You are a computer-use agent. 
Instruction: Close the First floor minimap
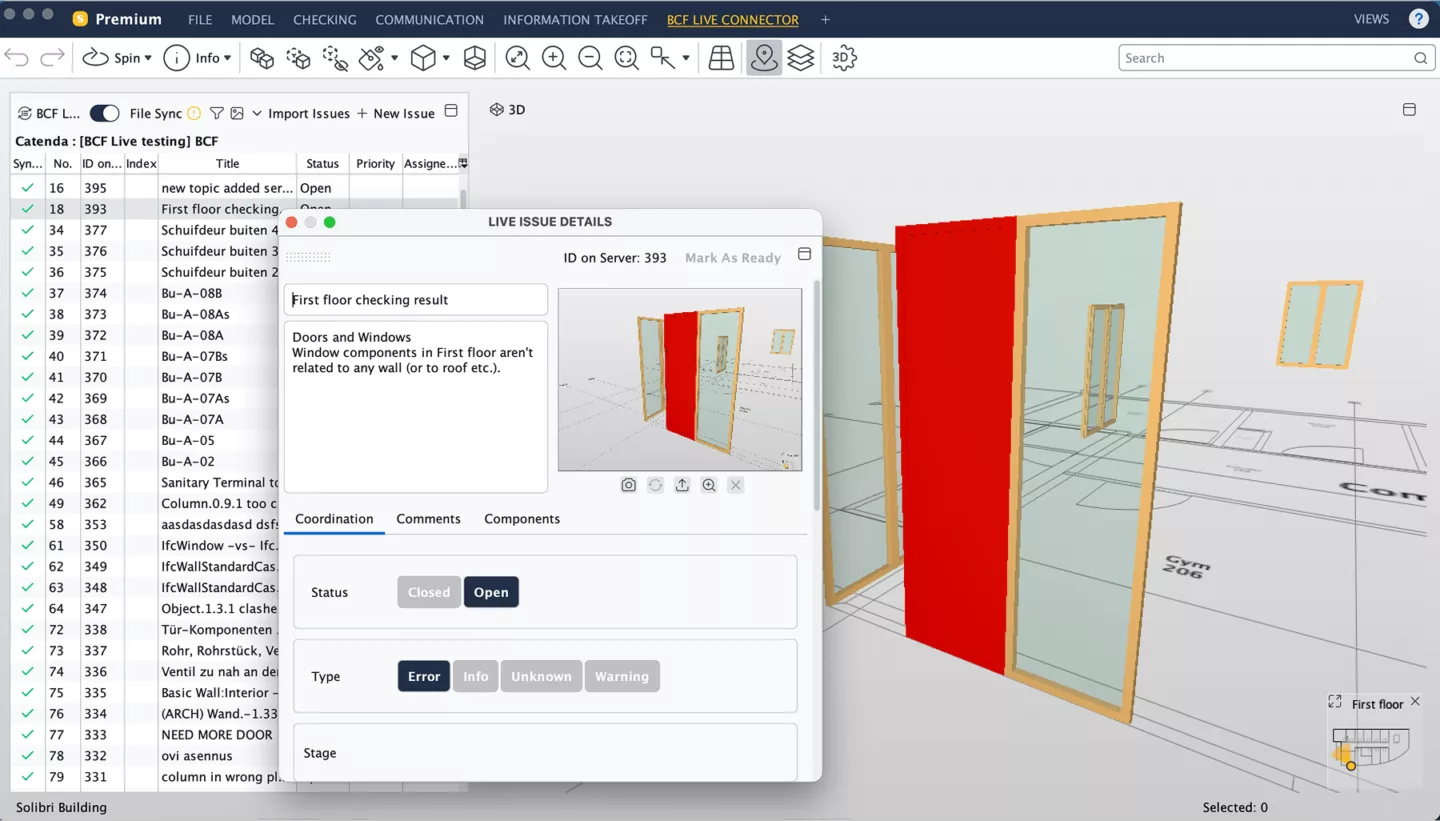pos(1415,702)
